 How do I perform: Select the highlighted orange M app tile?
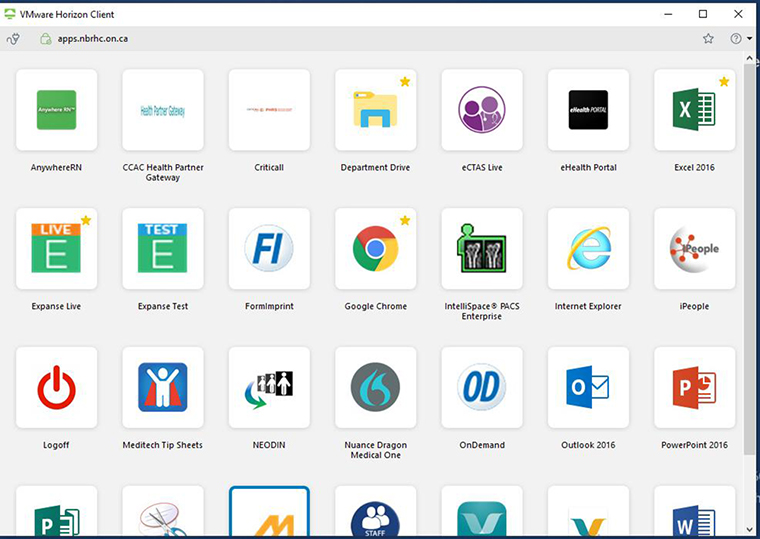point(269,512)
